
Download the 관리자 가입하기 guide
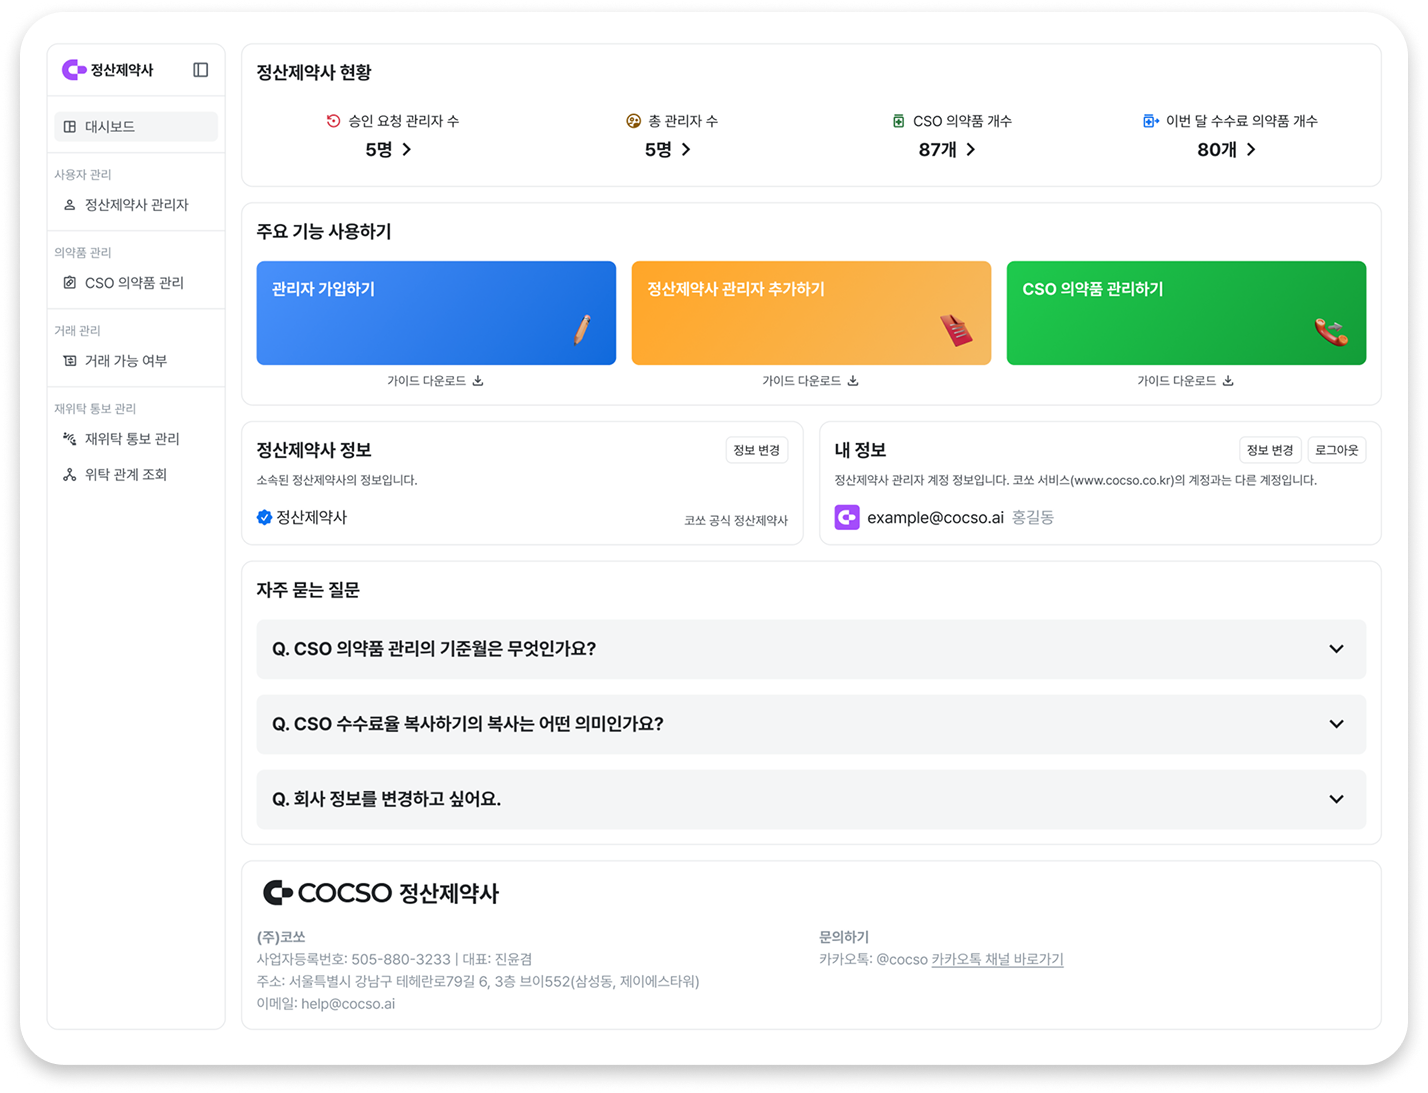[437, 380]
